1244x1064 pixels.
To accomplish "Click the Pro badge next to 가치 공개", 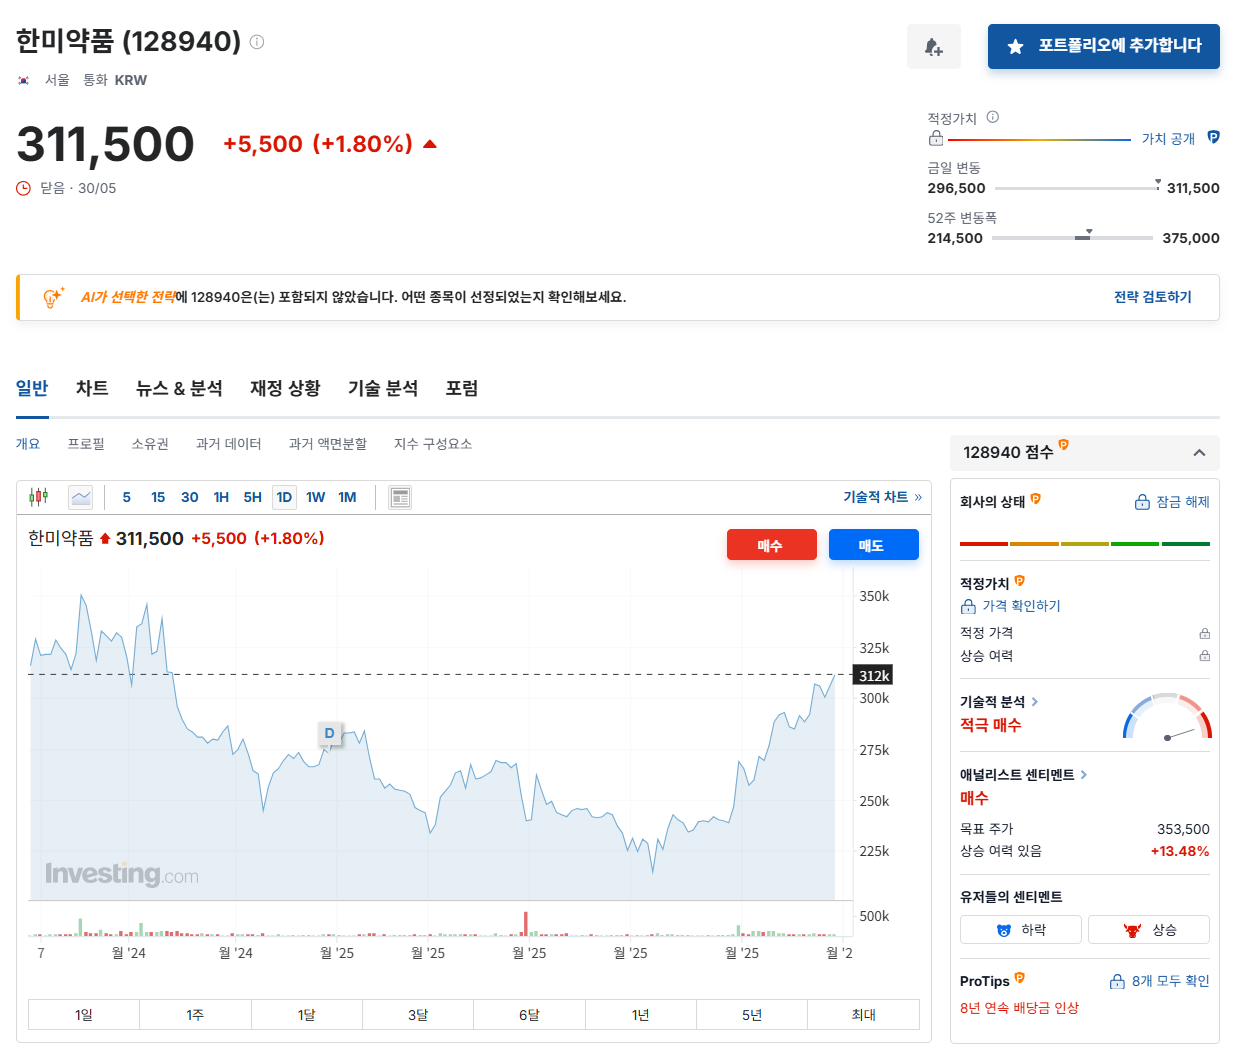I will (x=1213, y=137).
